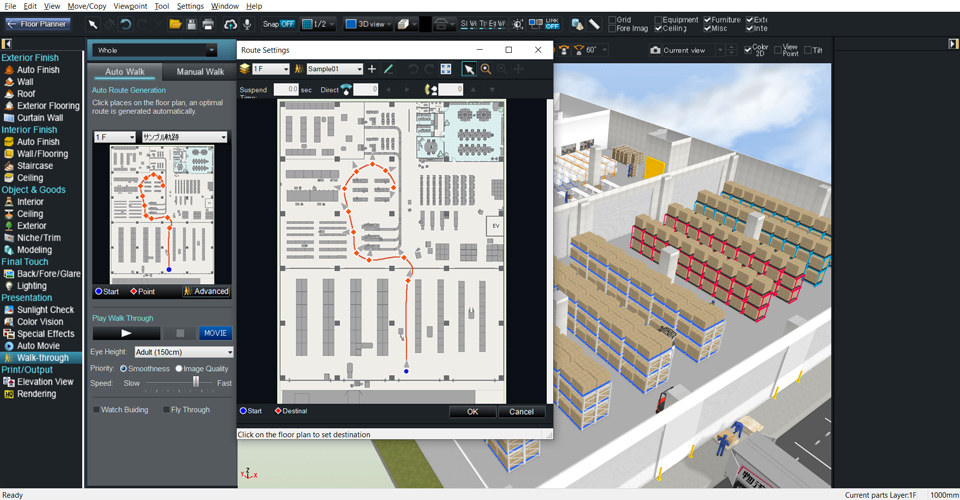This screenshot has width=960, height=500.
Task: Click the zoom magnifier icon in Route Settings
Action: pyautogui.click(x=486, y=69)
